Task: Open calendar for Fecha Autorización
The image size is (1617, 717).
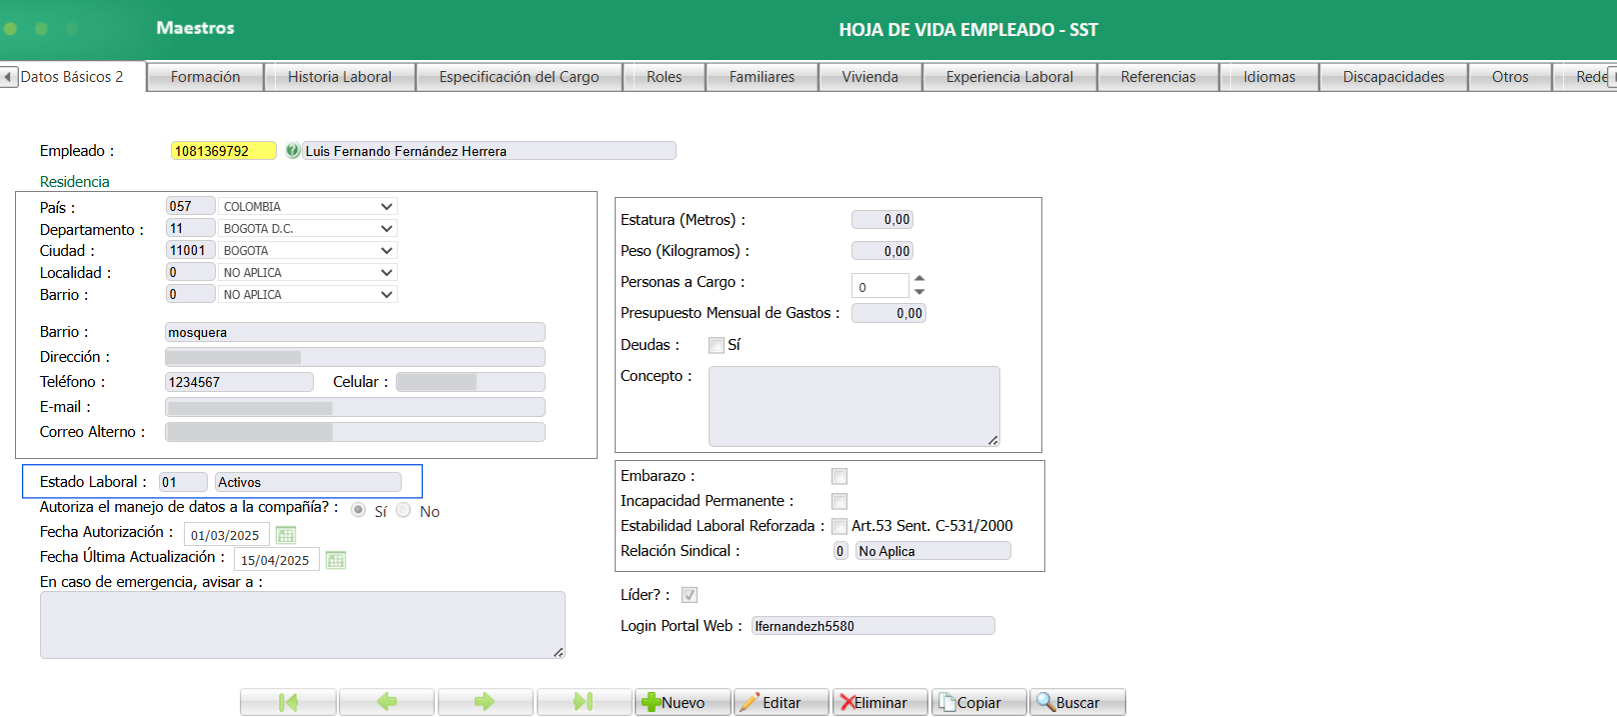Action: click(x=286, y=535)
